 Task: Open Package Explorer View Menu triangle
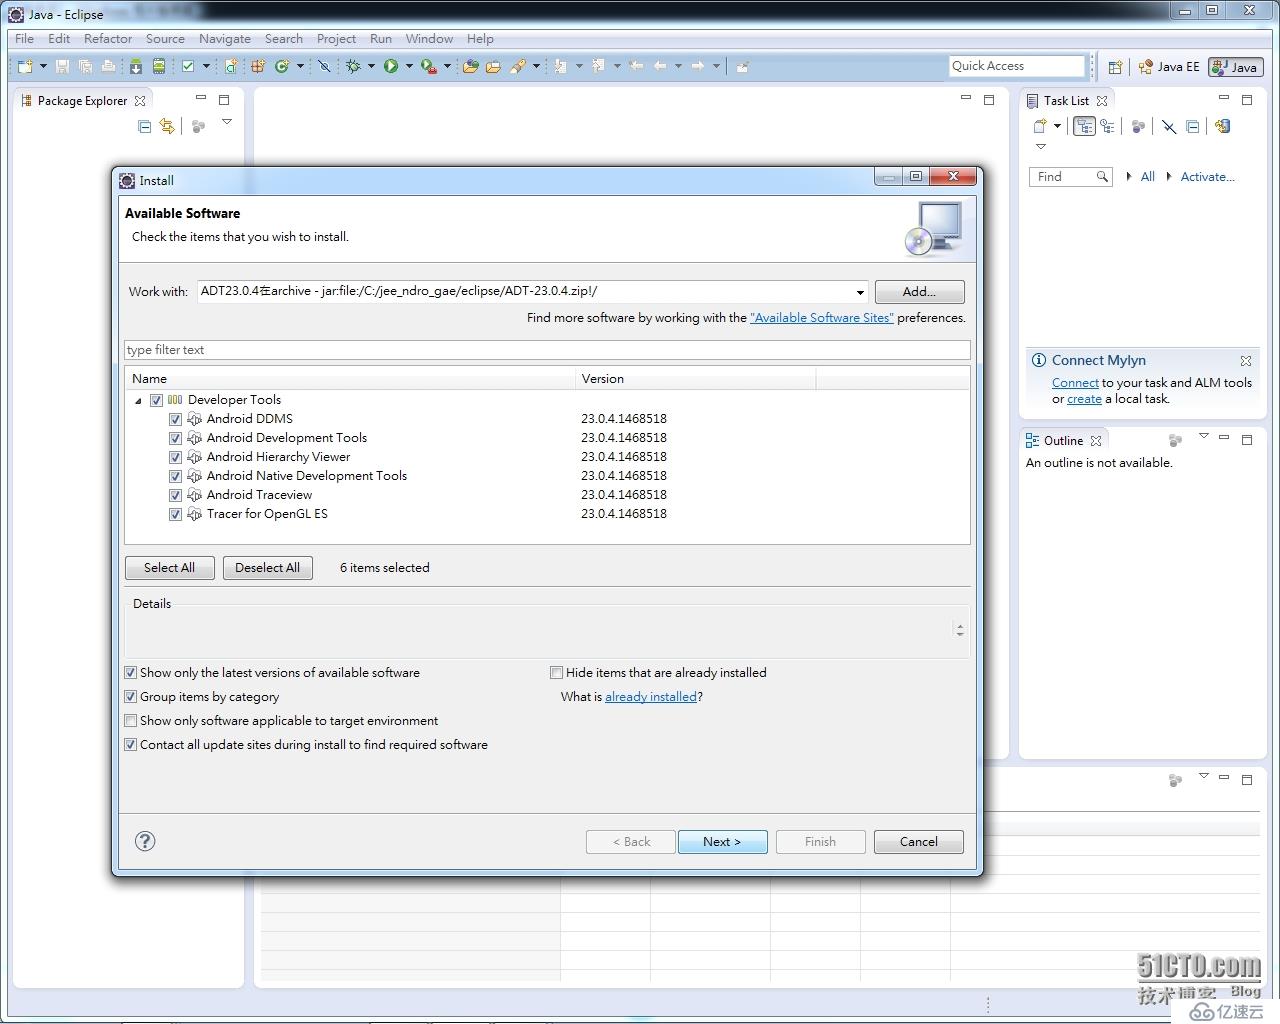(x=227, y=122)
